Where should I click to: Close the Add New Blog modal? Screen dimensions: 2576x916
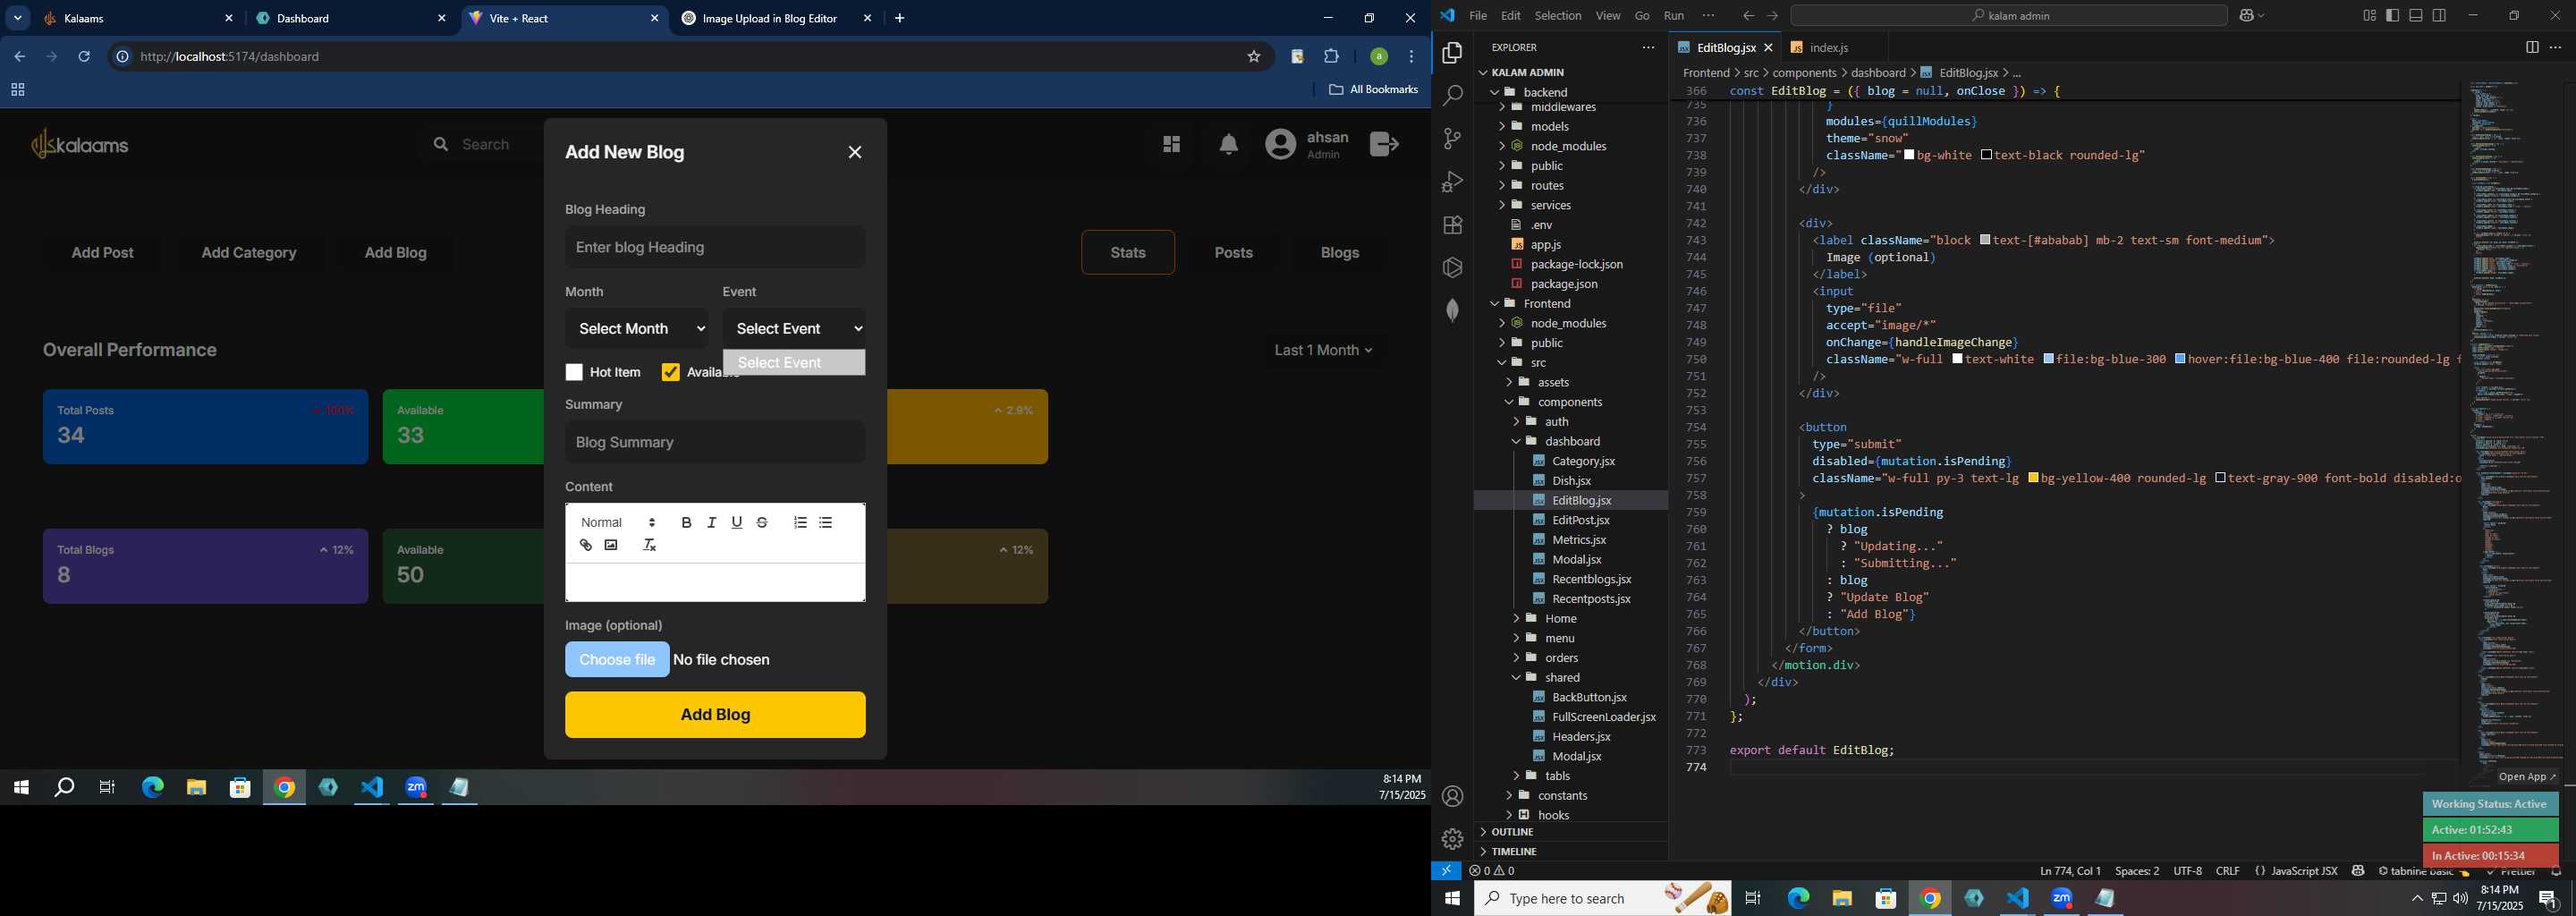coord(855,152)
